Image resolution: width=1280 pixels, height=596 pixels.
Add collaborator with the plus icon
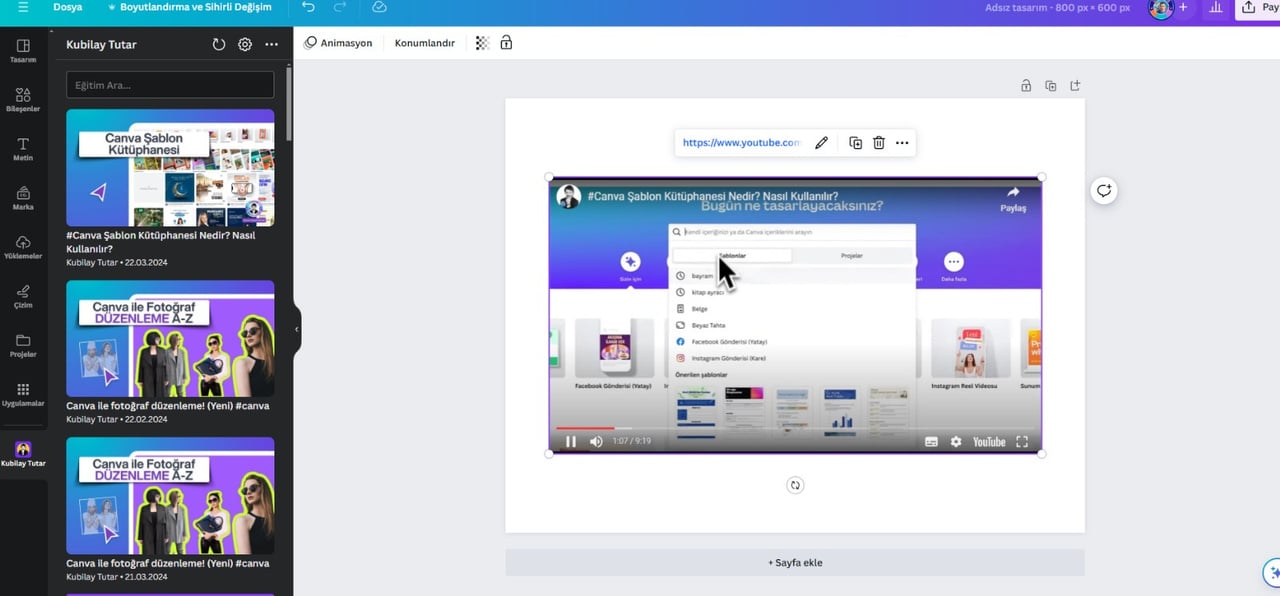1183,7
